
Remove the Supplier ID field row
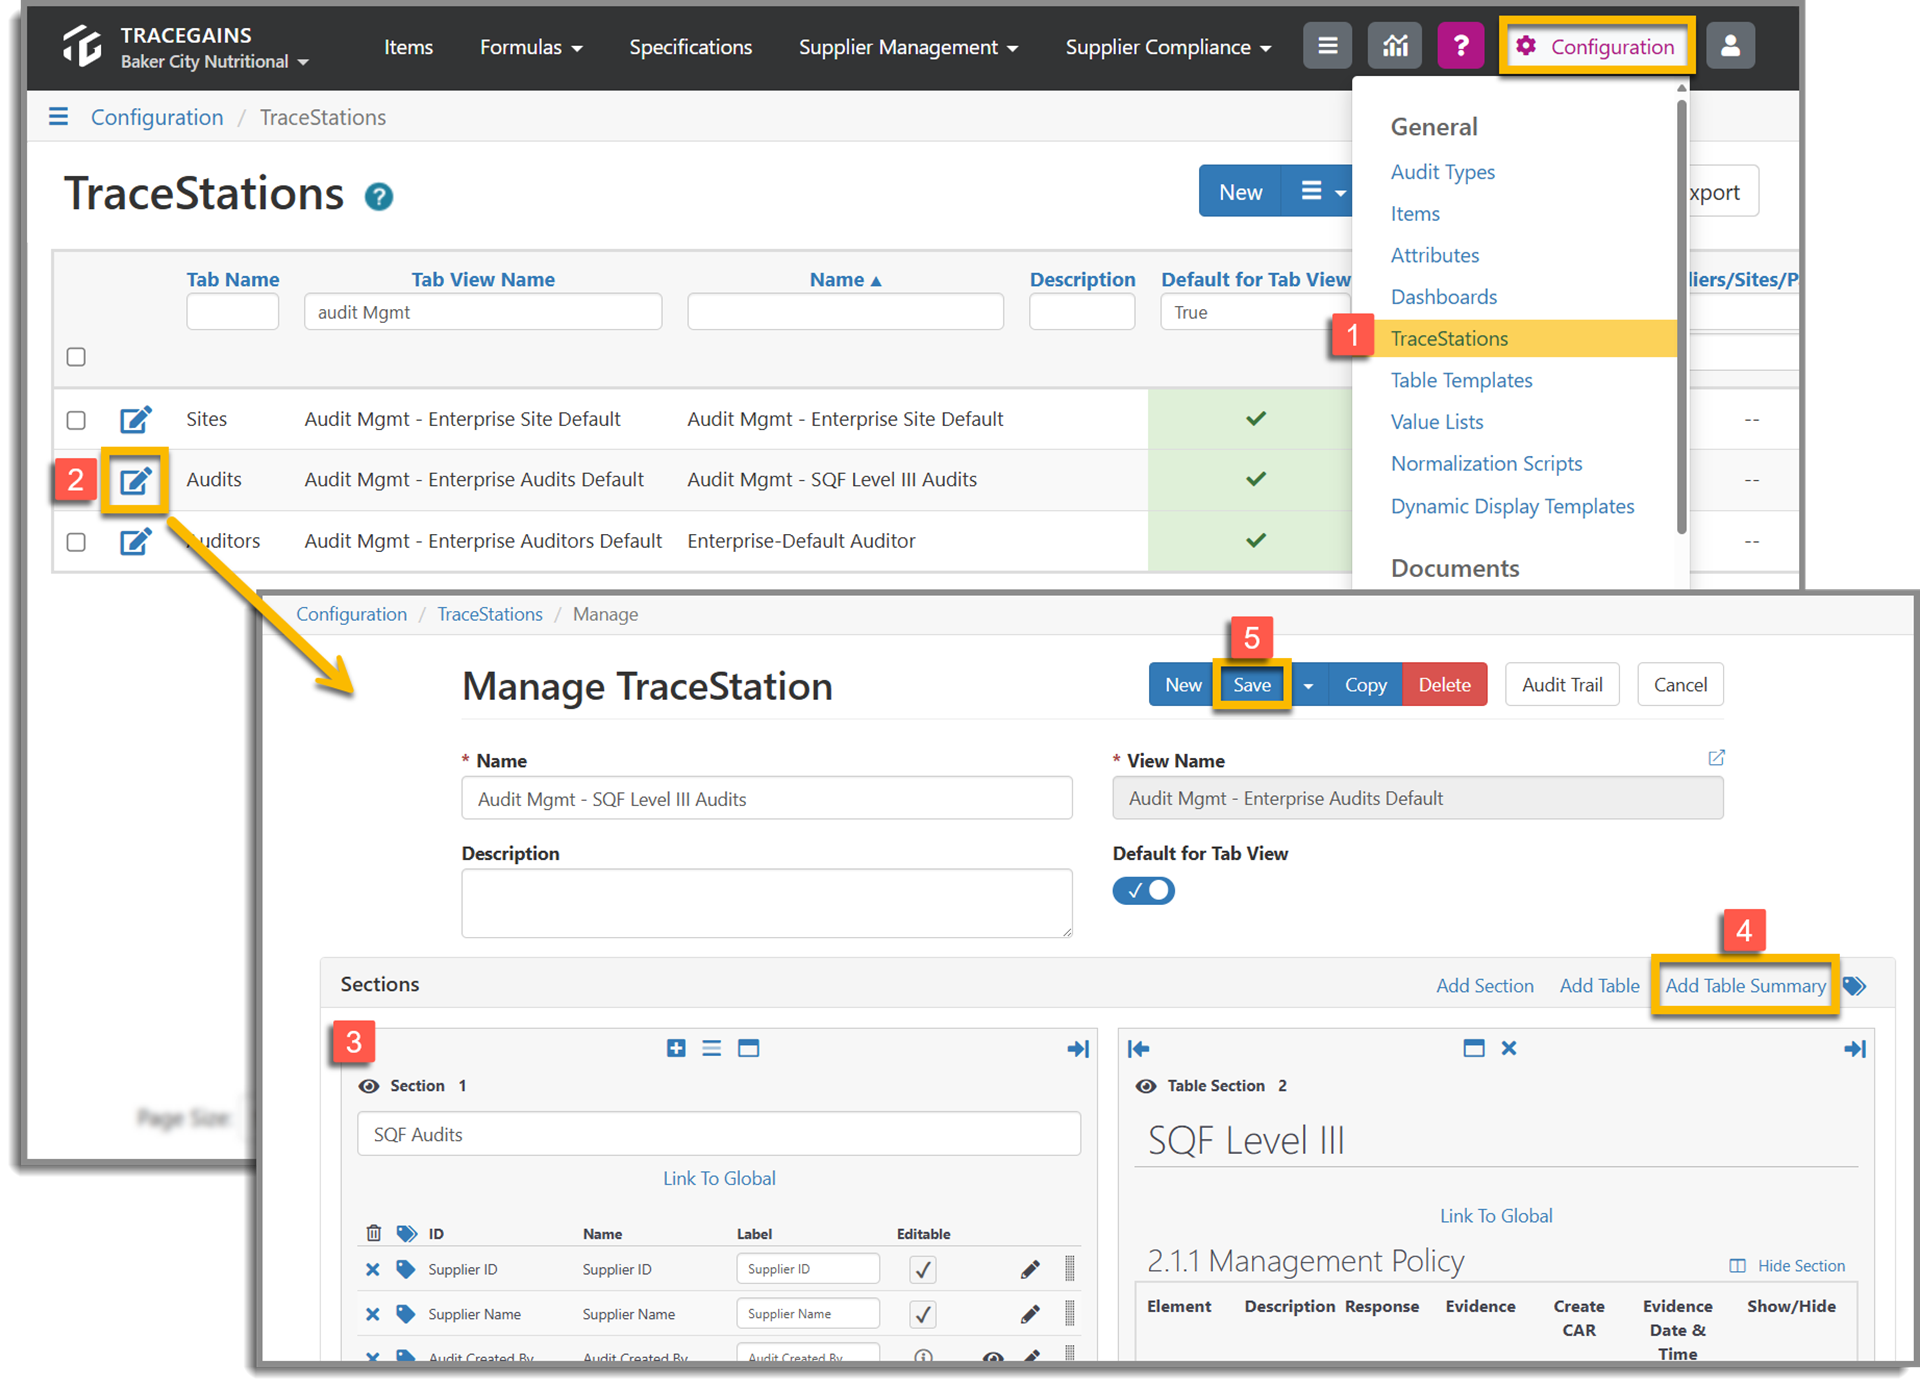click(372, 1270)
